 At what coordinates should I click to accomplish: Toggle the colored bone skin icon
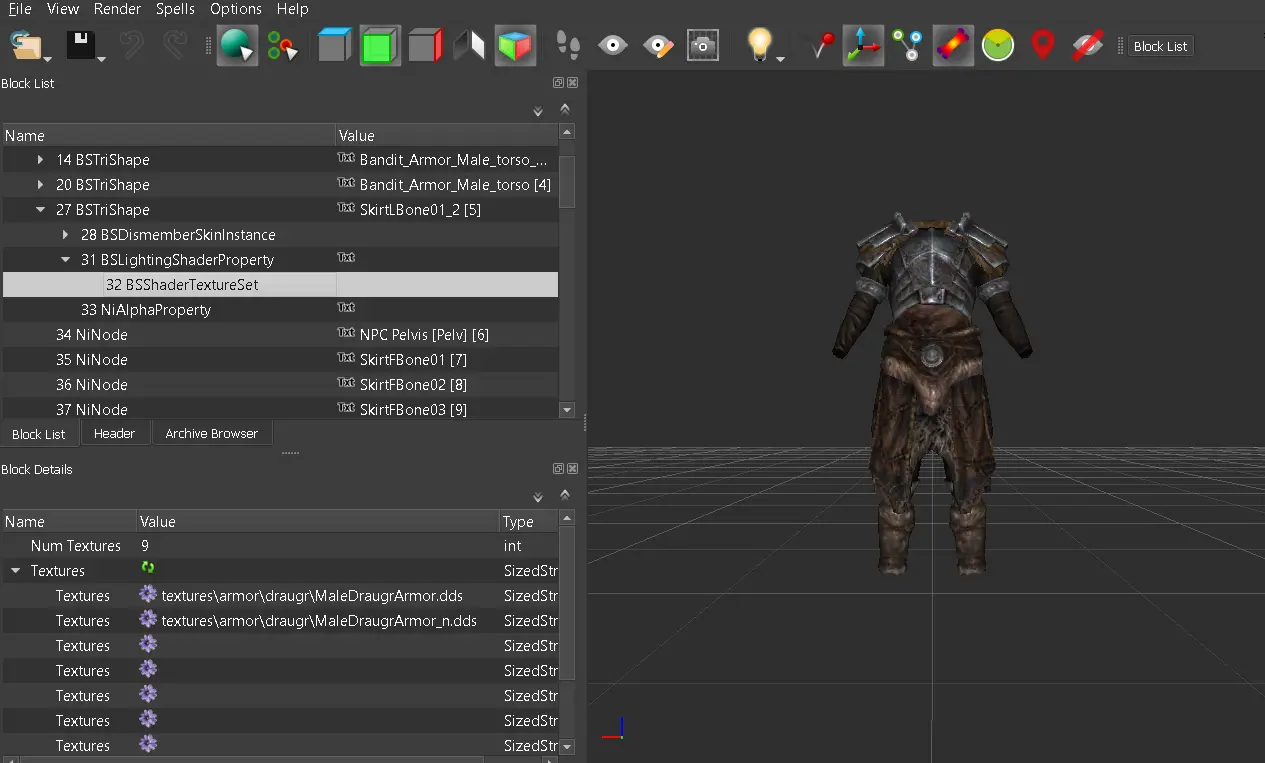click(953, 46)
